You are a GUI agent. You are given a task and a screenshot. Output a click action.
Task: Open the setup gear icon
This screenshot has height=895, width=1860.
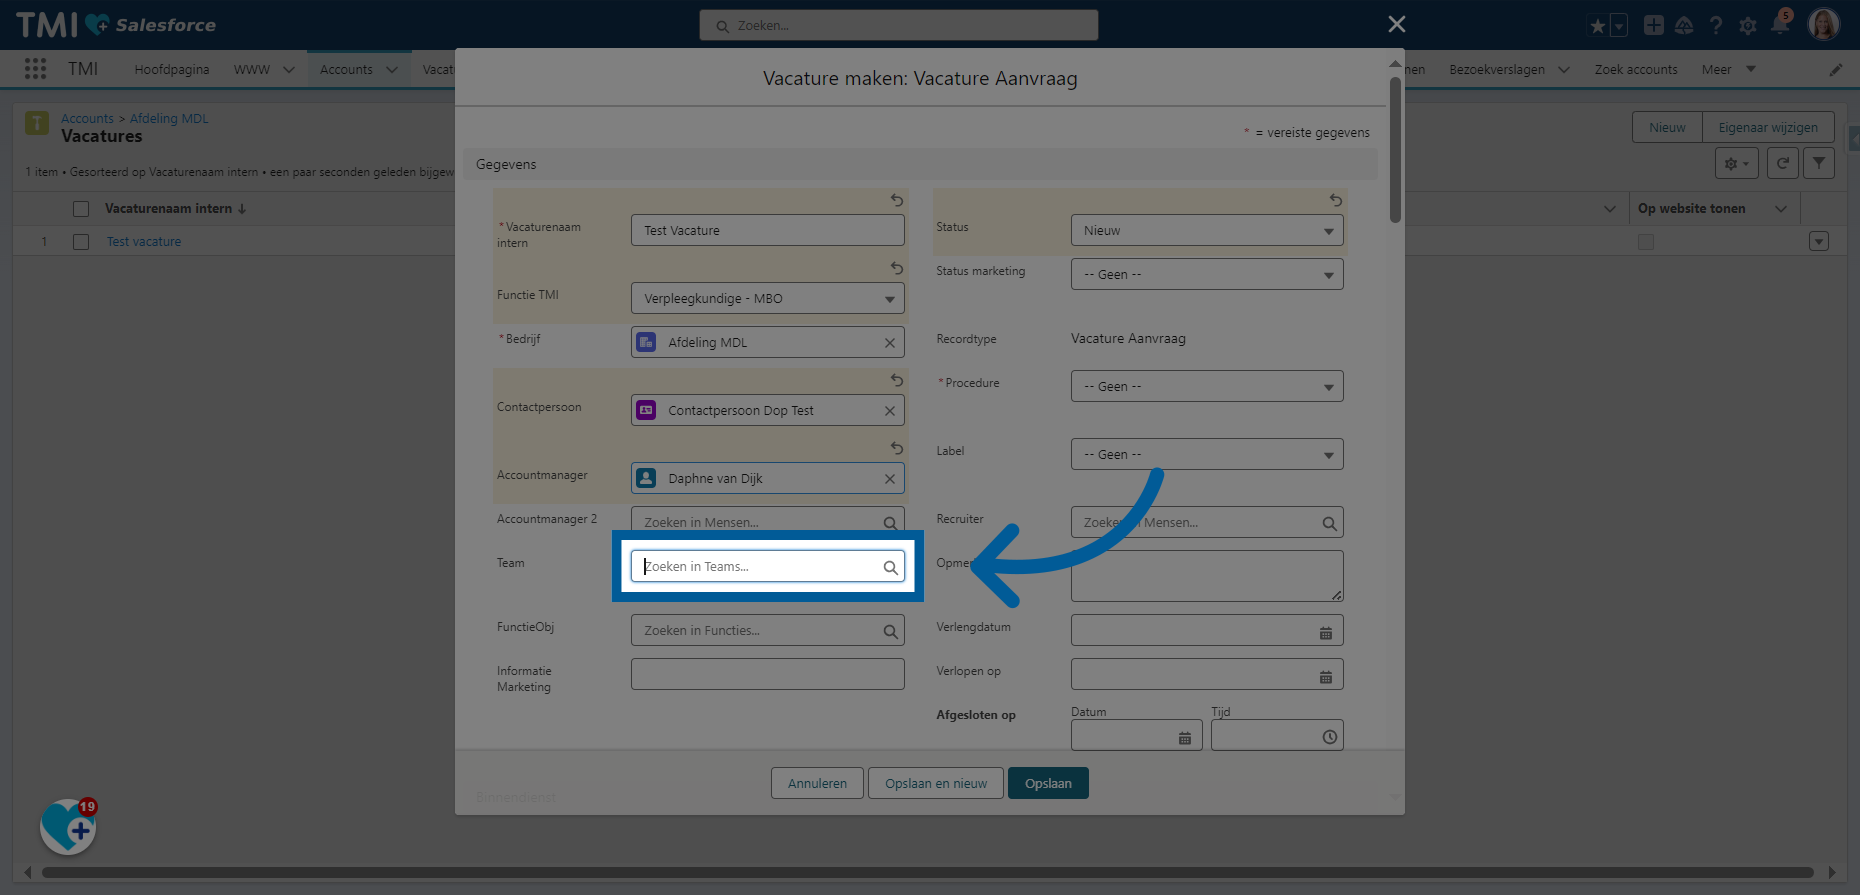(x=1748, y=26)
